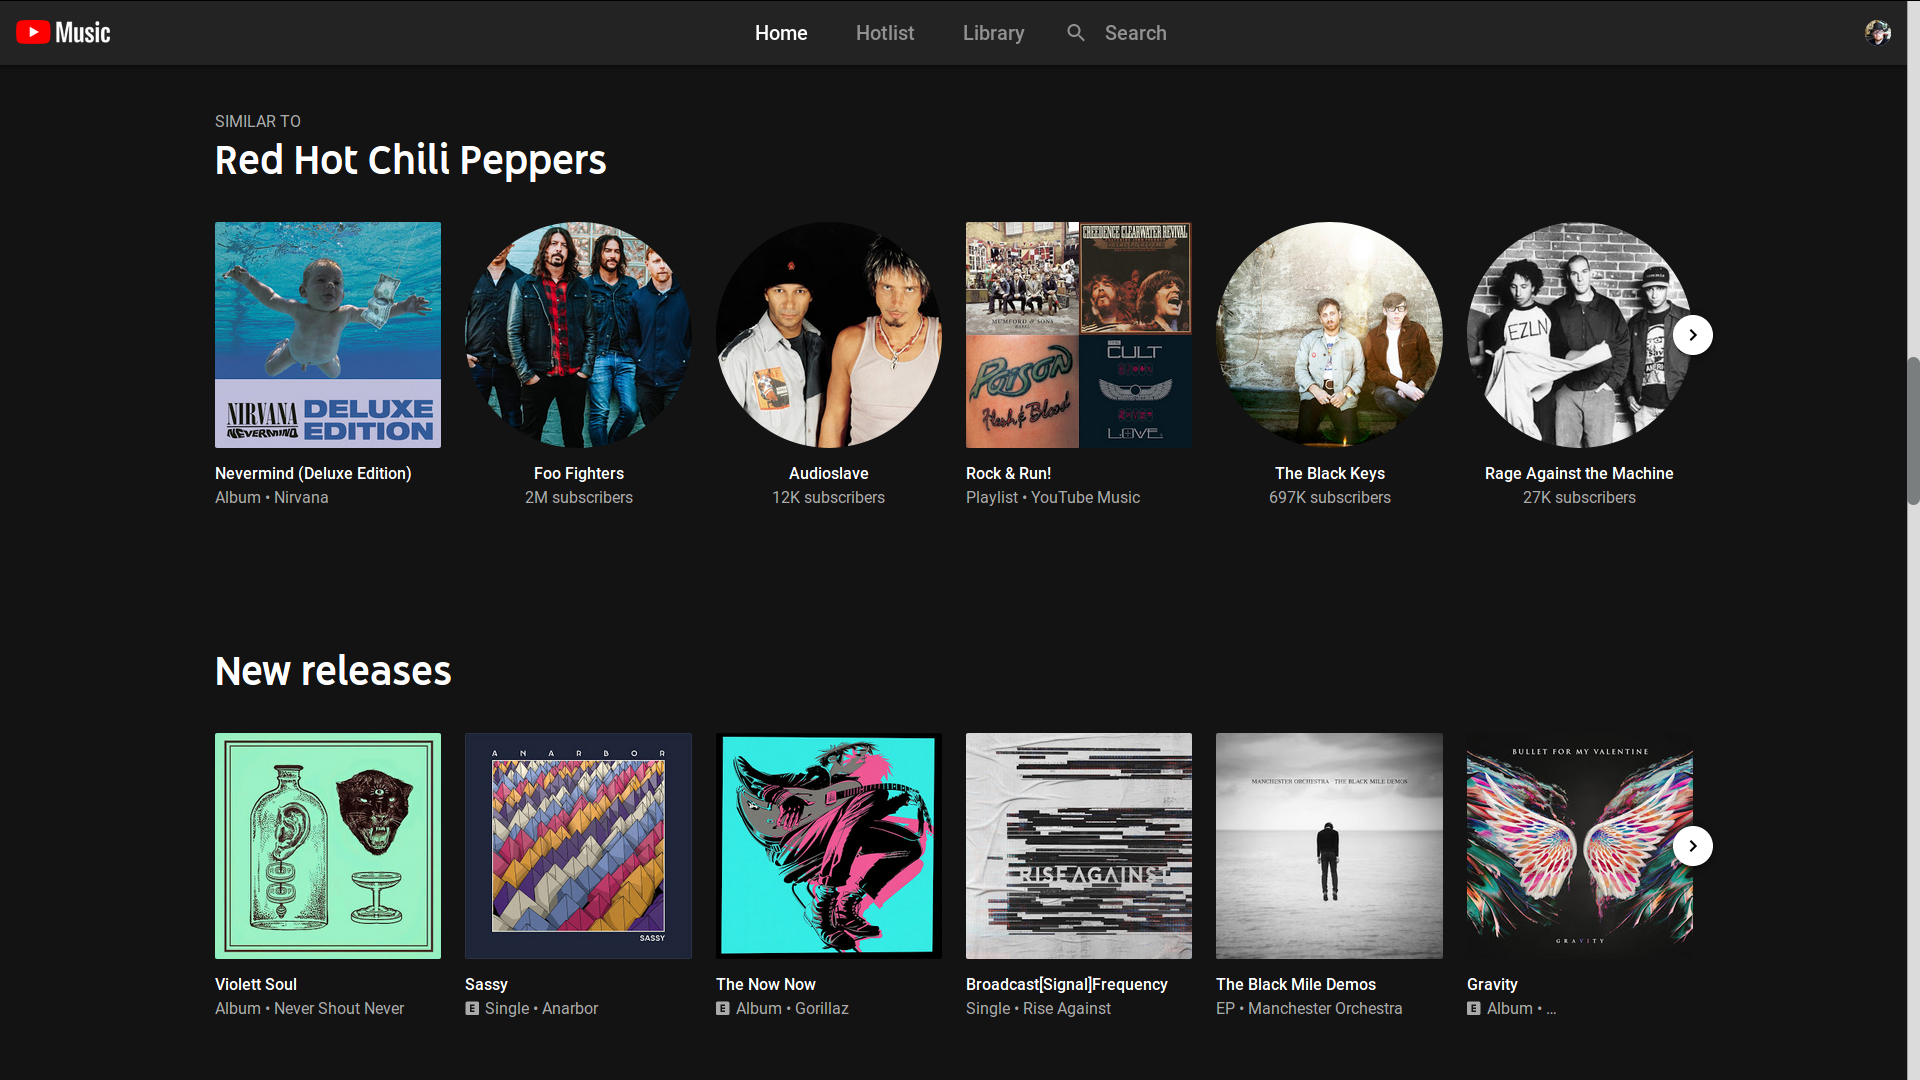Select The Now Now Gorillaz album
The image size is (1920, 1080).
pos(828,845)
